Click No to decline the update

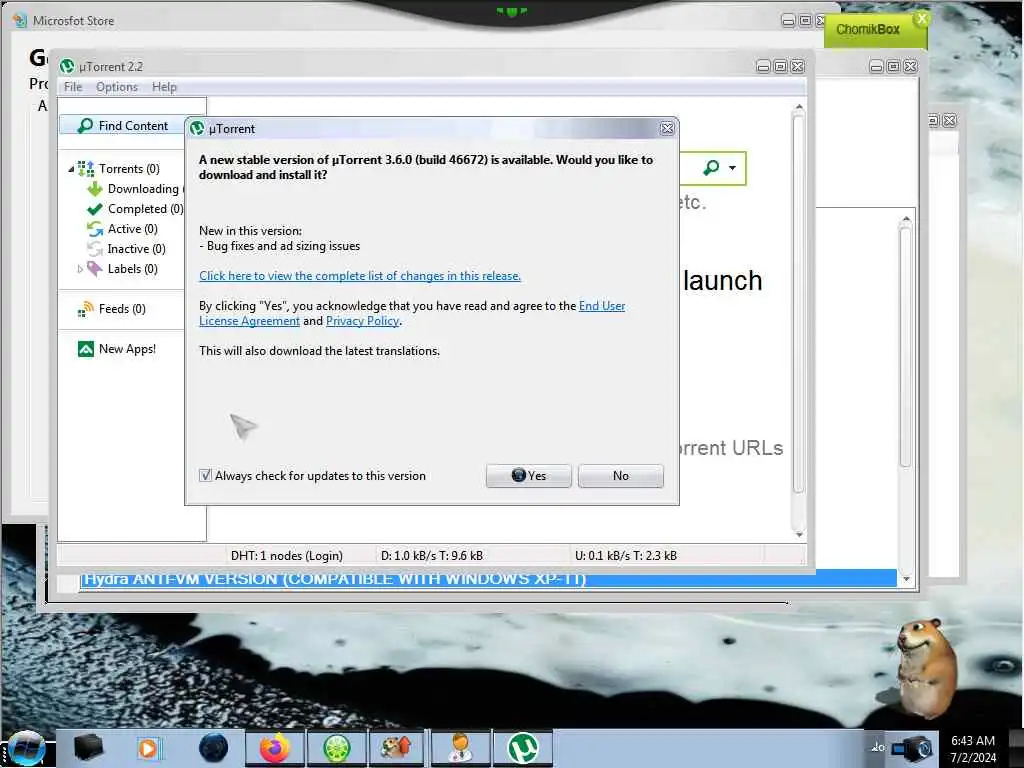pos(620,475)
